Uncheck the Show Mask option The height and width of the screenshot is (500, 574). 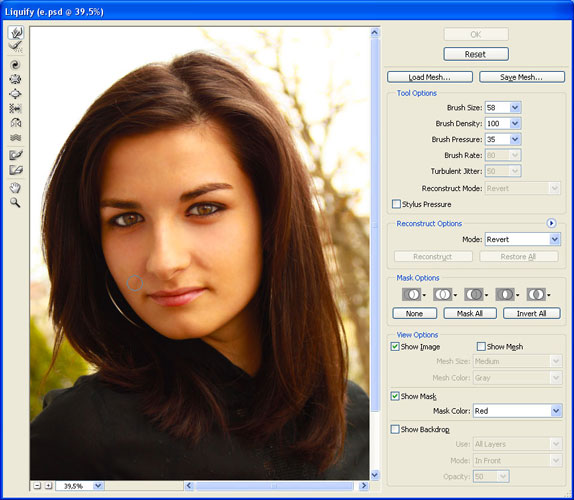[395, 396]
